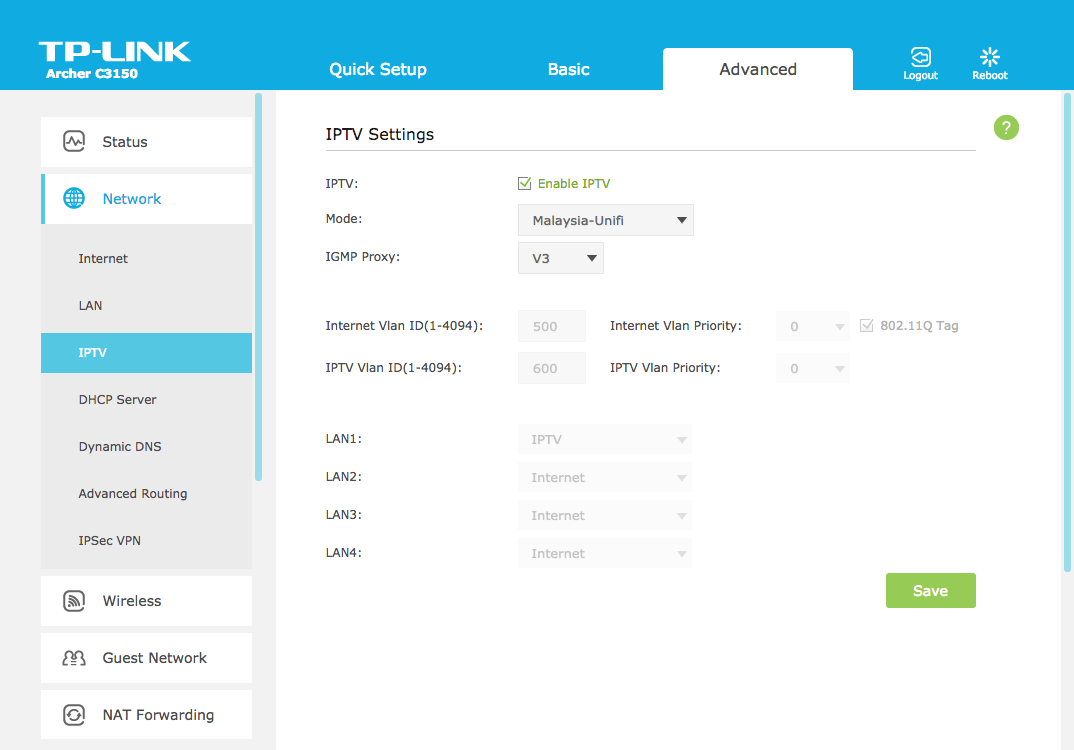1074x750 pixels.
Task: Click the Wireless signal icon
Action: [x=74, y=601]
